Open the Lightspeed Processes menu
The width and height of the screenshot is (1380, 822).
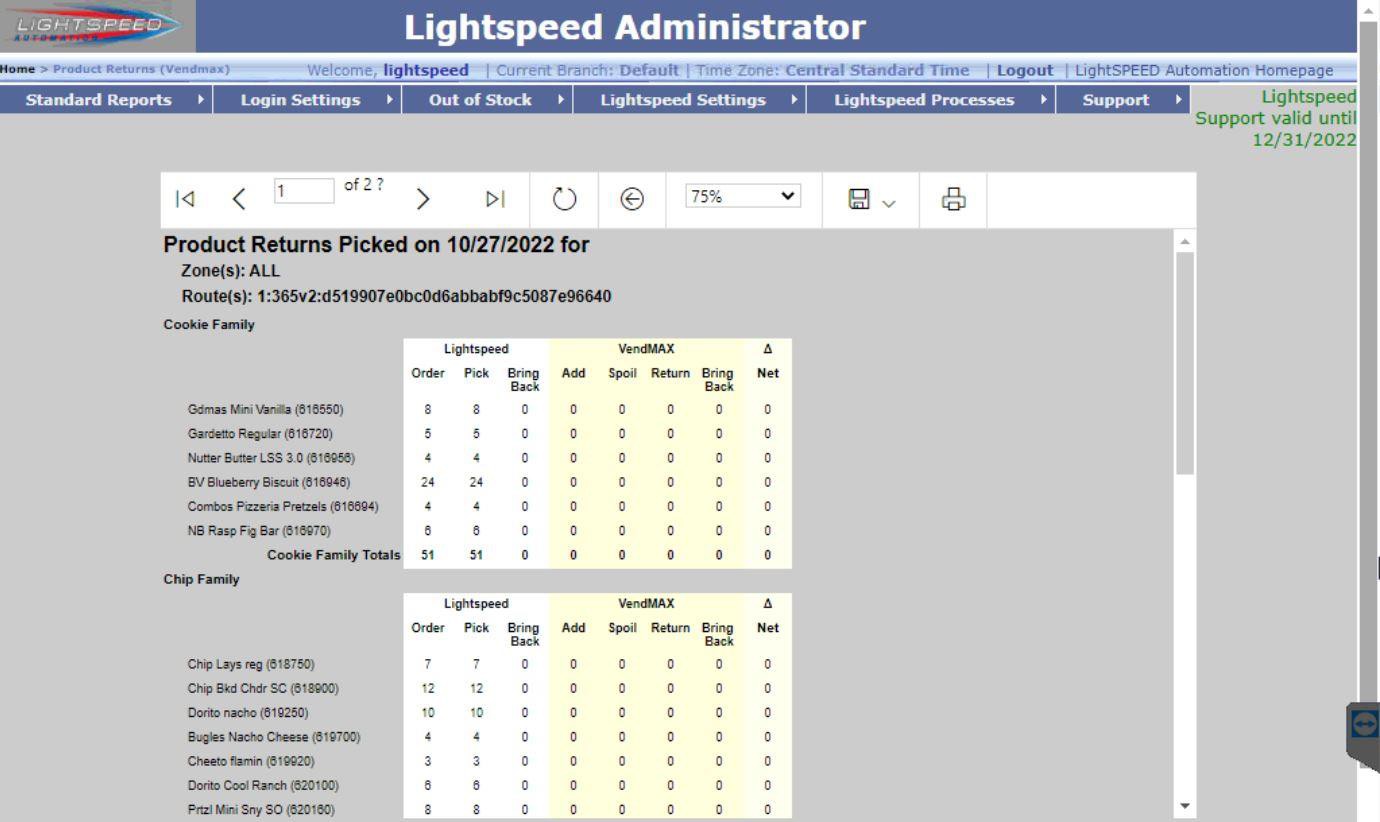tap(930, 100)
